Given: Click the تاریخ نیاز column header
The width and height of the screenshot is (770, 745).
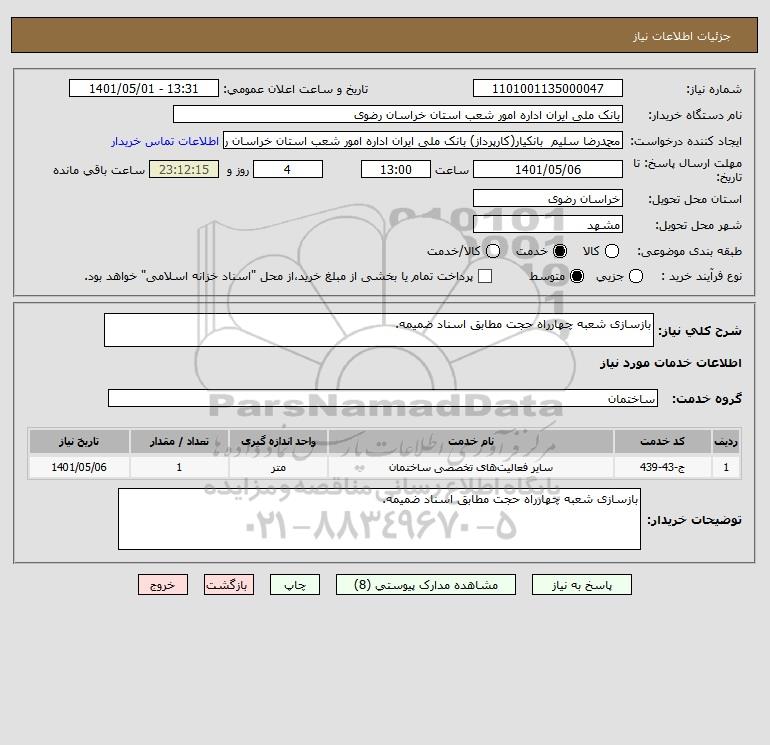Looking at the screenshot, I should click(x=79, y=441).
